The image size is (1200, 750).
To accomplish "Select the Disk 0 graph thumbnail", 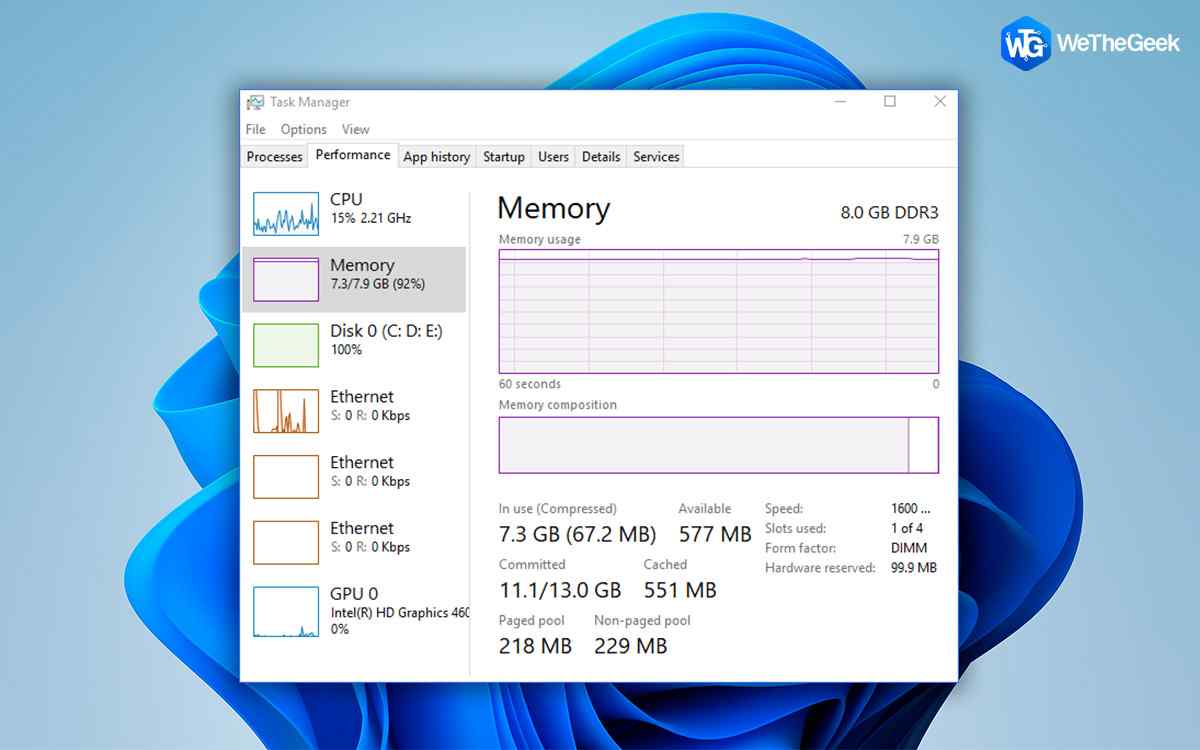I will [286, 345].
